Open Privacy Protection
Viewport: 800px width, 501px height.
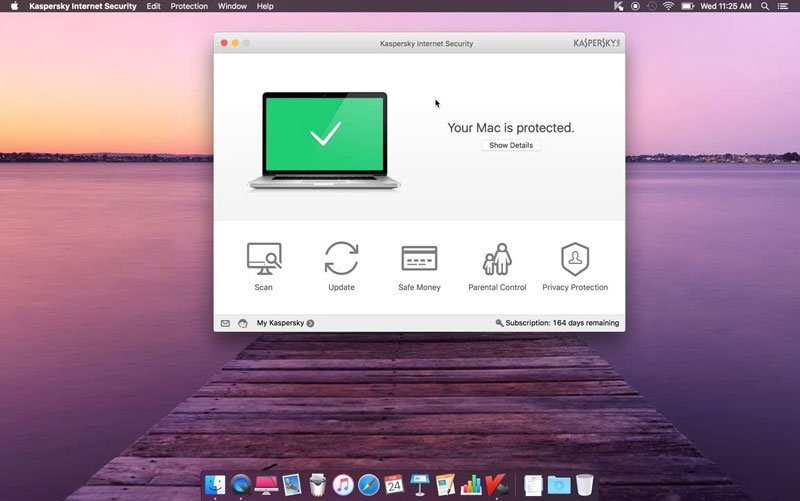575,267
